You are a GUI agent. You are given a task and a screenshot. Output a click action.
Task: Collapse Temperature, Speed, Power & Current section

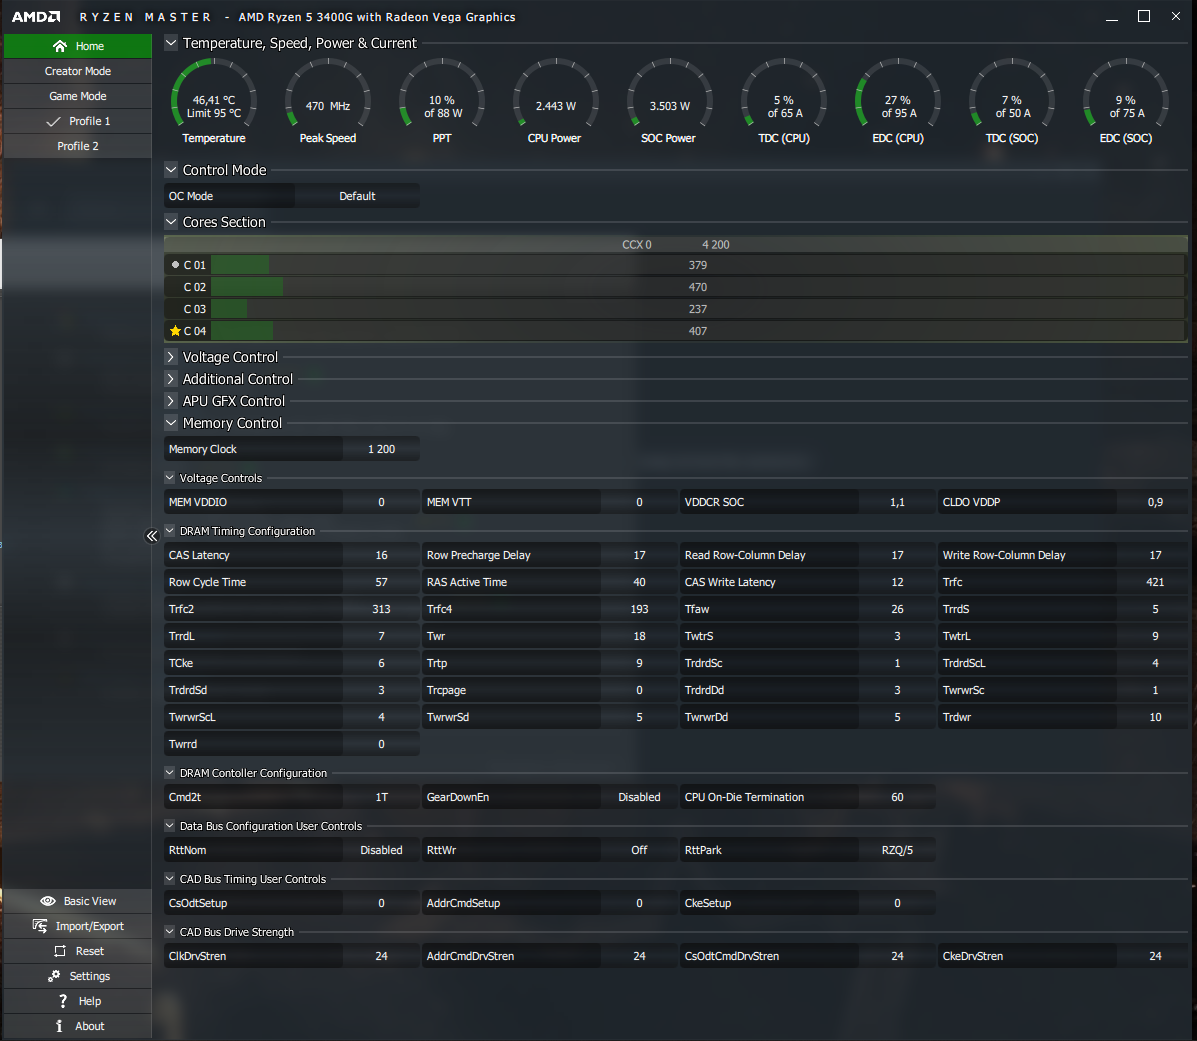(171, 43)
